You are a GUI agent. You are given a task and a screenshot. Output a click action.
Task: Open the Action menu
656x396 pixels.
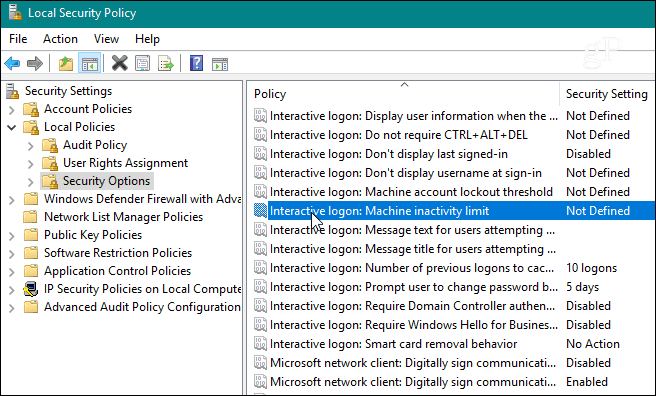click(60, 39)
